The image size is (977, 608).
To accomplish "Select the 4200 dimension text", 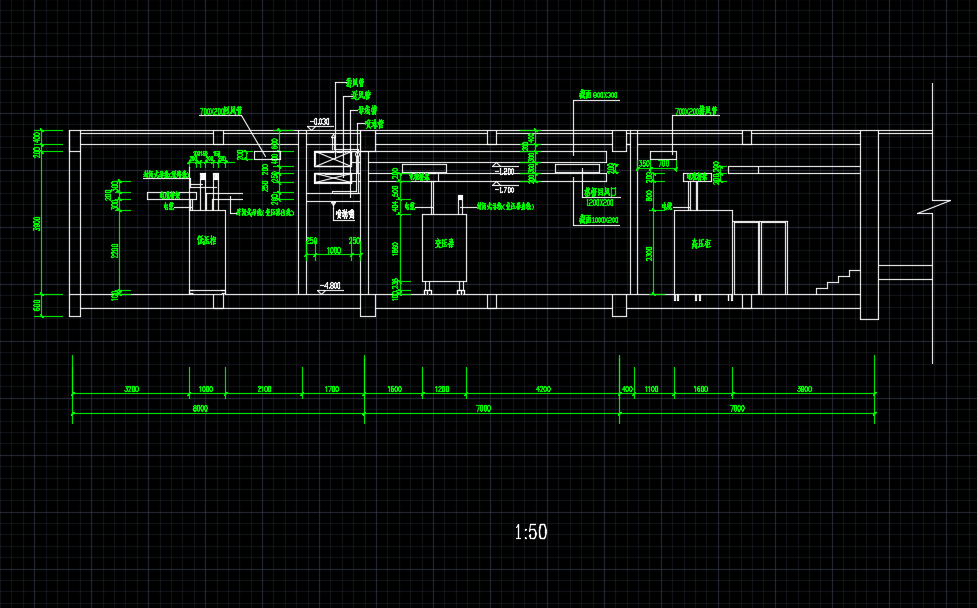I will coord(544,389).
